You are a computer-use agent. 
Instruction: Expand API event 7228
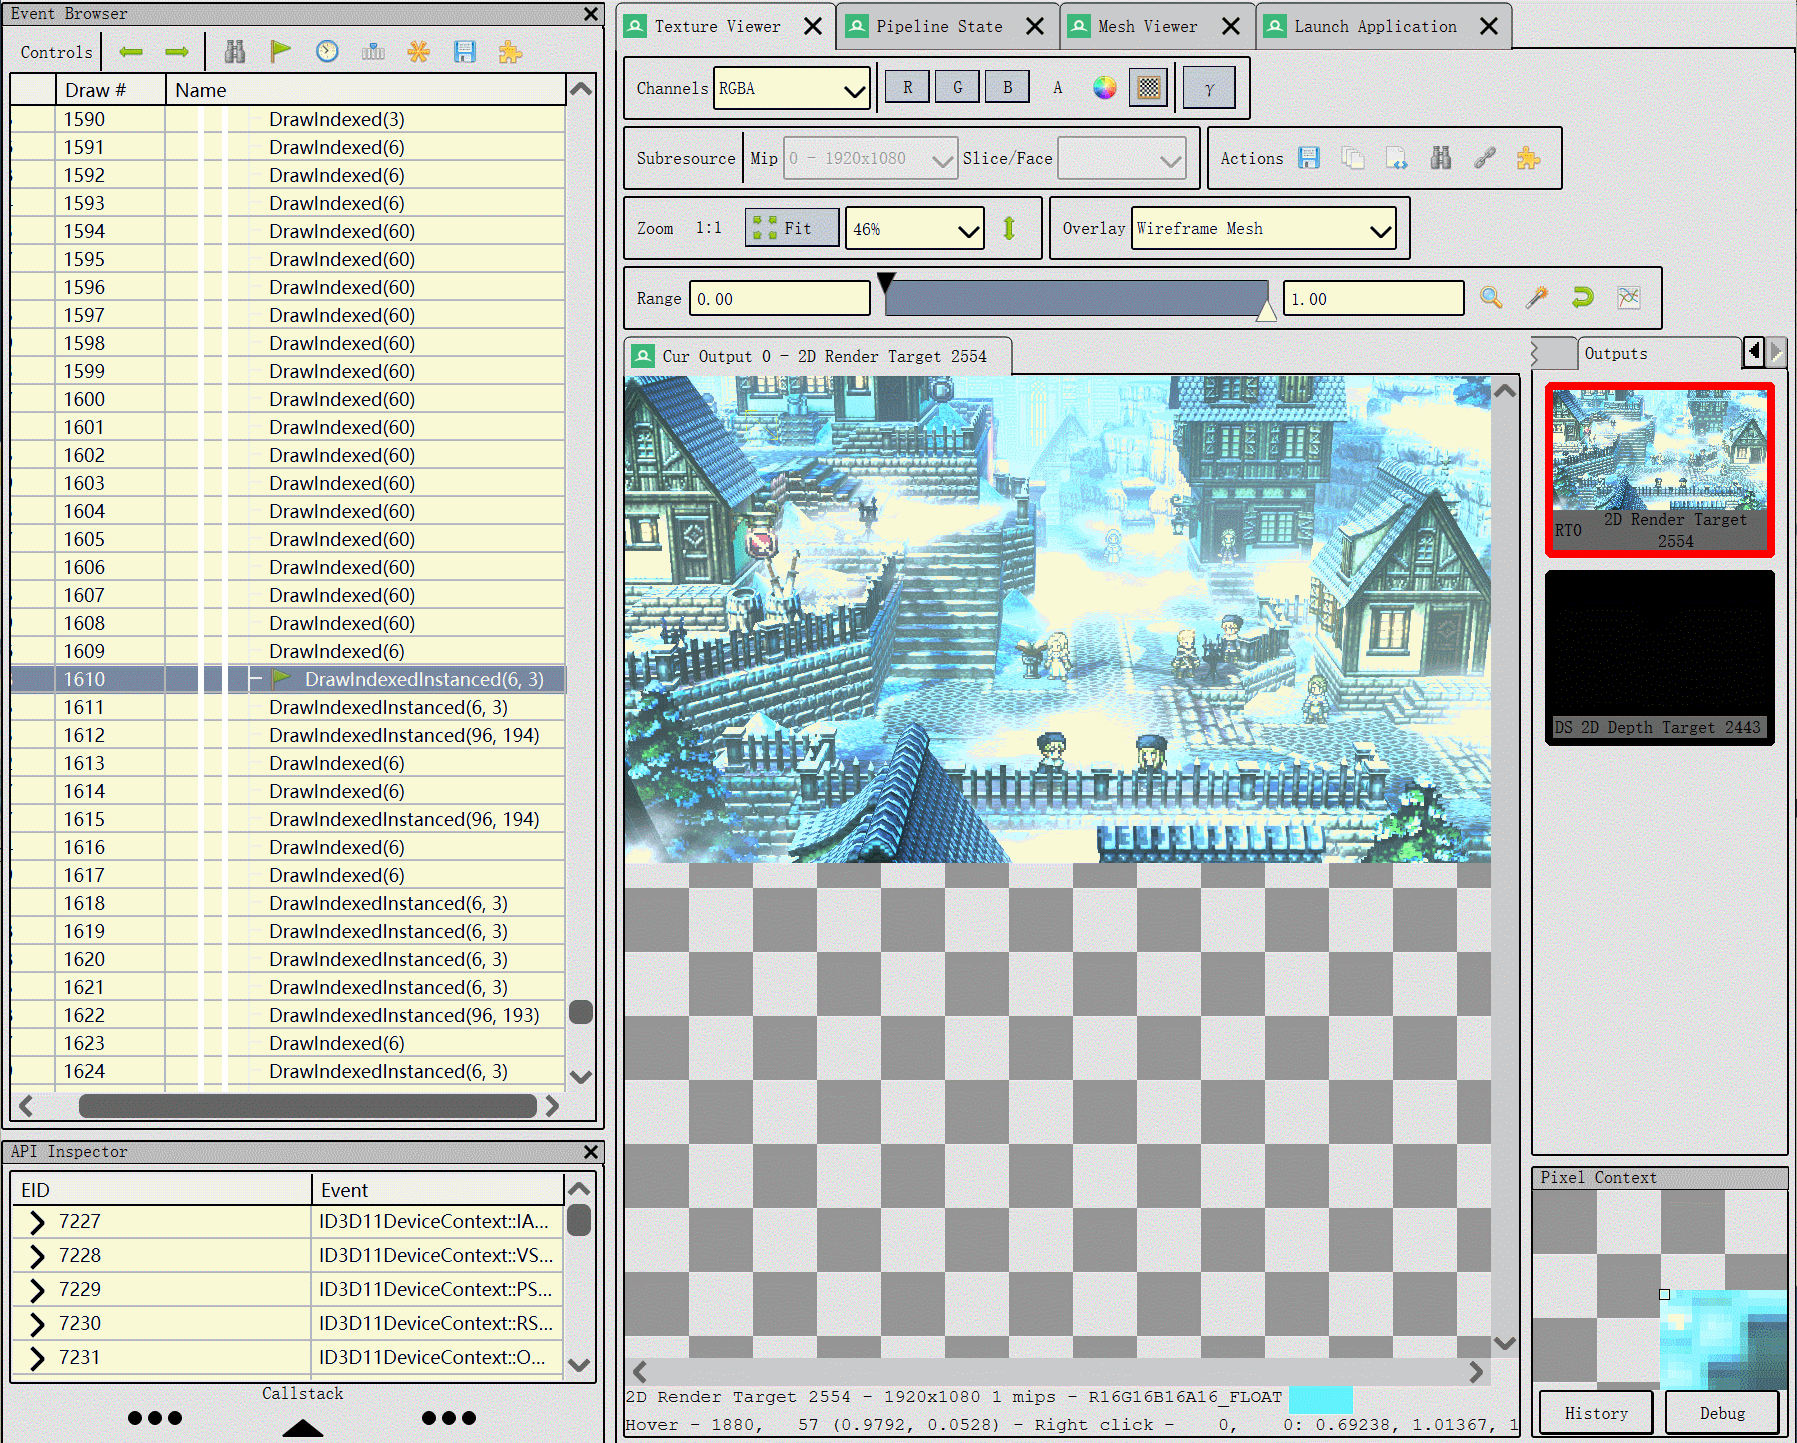(37, 1256)
